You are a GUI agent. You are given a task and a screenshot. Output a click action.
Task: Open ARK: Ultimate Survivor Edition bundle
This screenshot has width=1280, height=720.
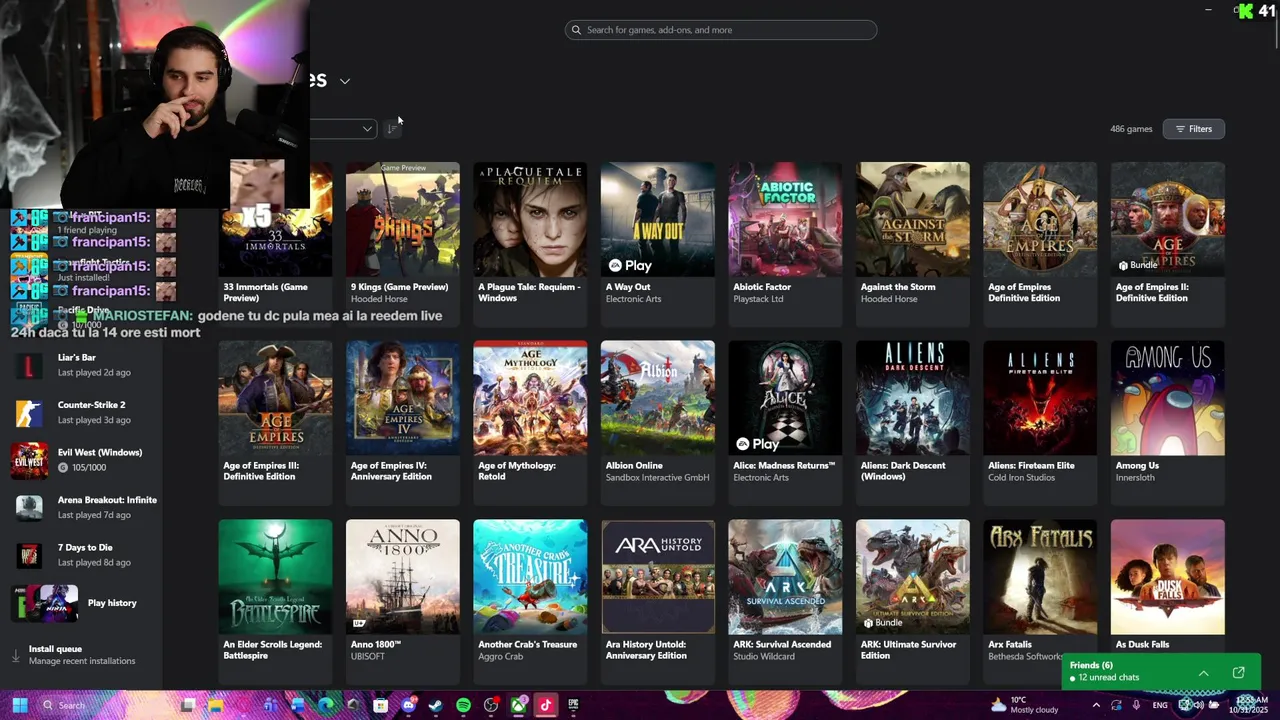pos(912,577)
